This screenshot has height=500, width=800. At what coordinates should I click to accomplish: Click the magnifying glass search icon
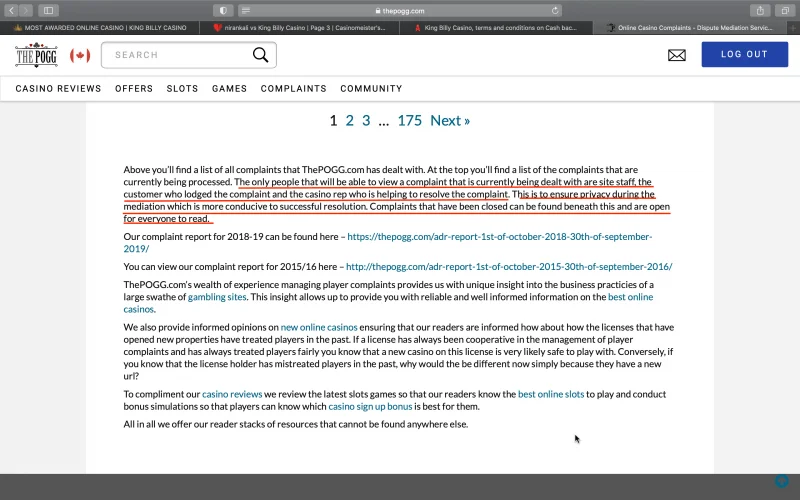click(260, 55)
